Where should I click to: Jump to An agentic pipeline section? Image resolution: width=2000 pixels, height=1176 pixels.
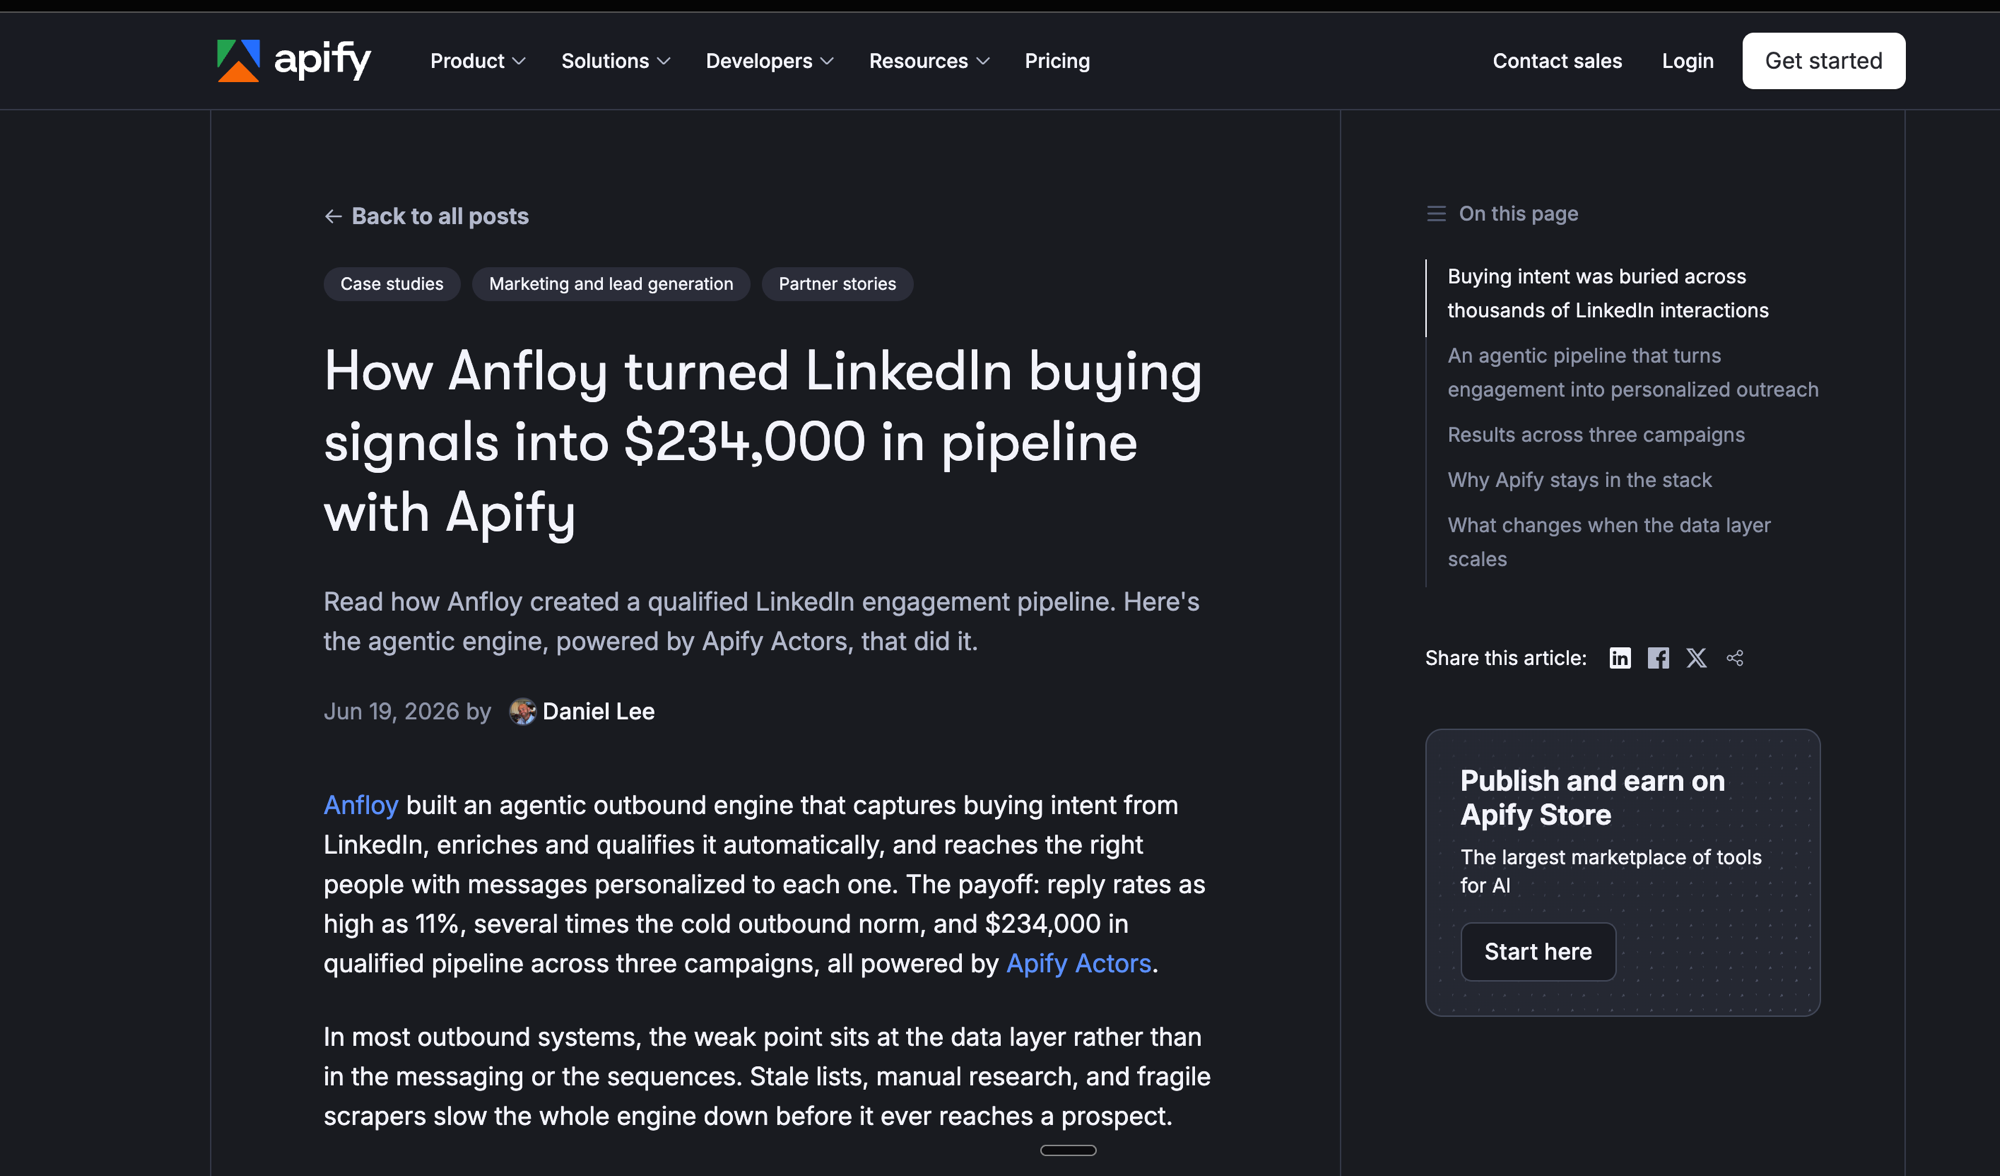coord(1632,372)
